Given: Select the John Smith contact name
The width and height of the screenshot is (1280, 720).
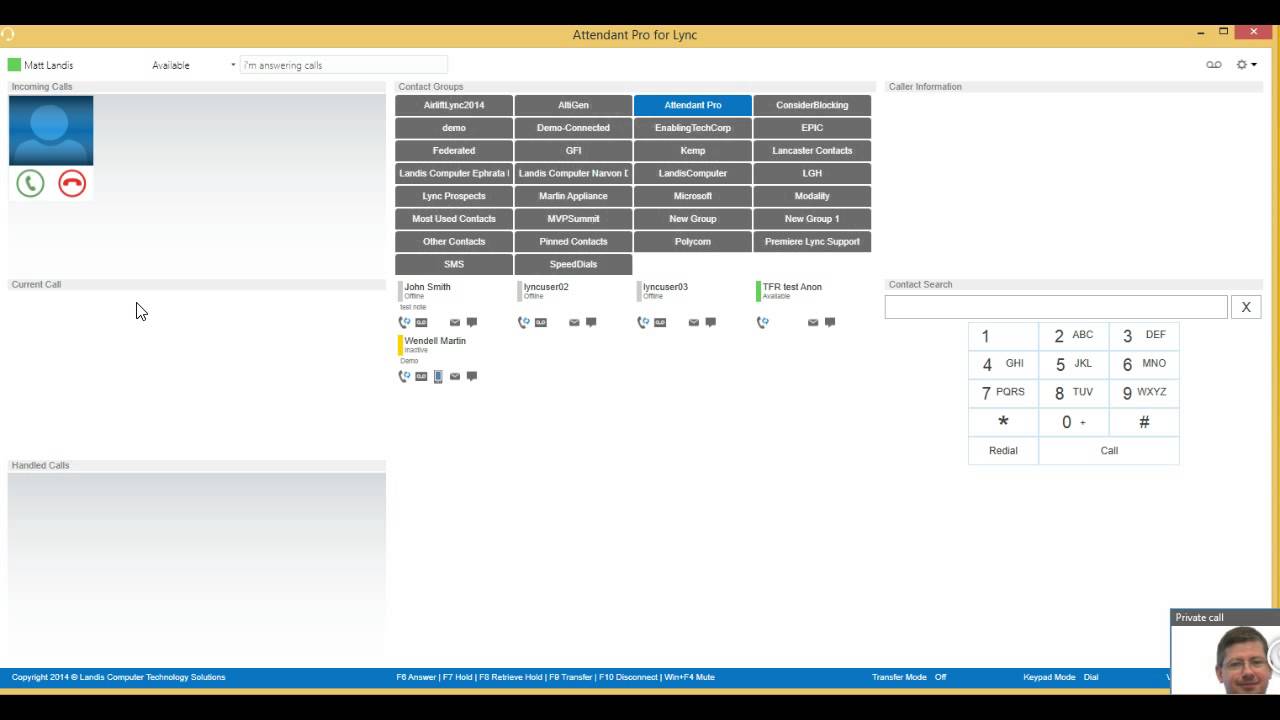Looking at the screenshot, I should pyautogui.click(x=427, y=287).
